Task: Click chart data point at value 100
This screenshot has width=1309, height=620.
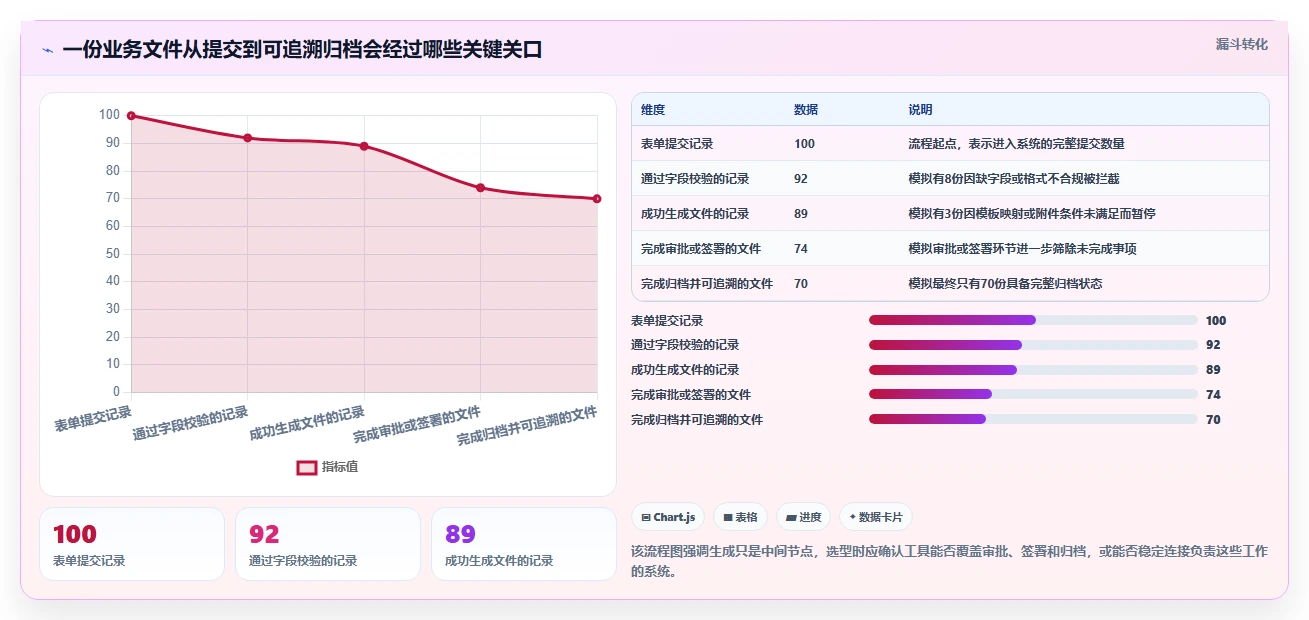Action: click(x=131, y=116)
